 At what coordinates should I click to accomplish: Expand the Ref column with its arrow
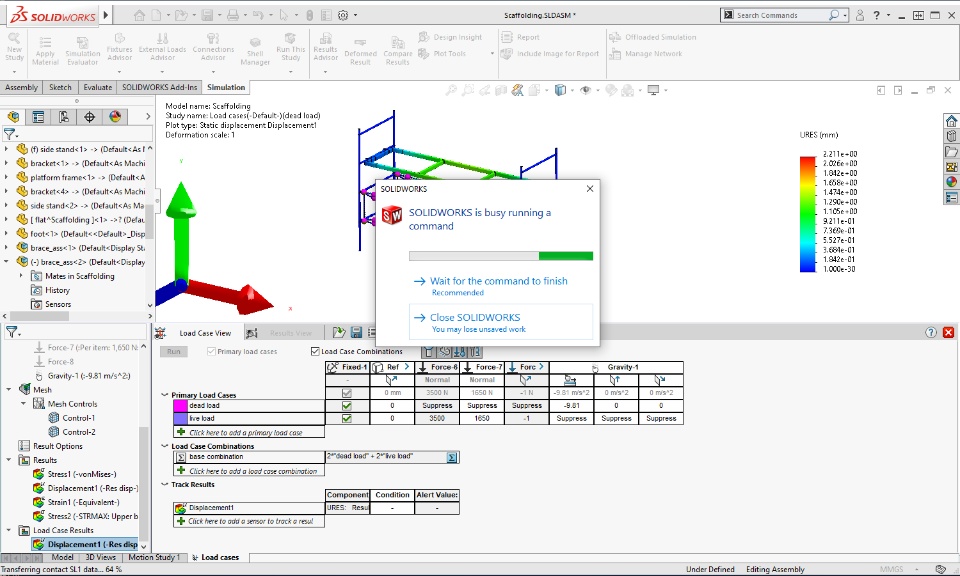(x=406, y=367)
